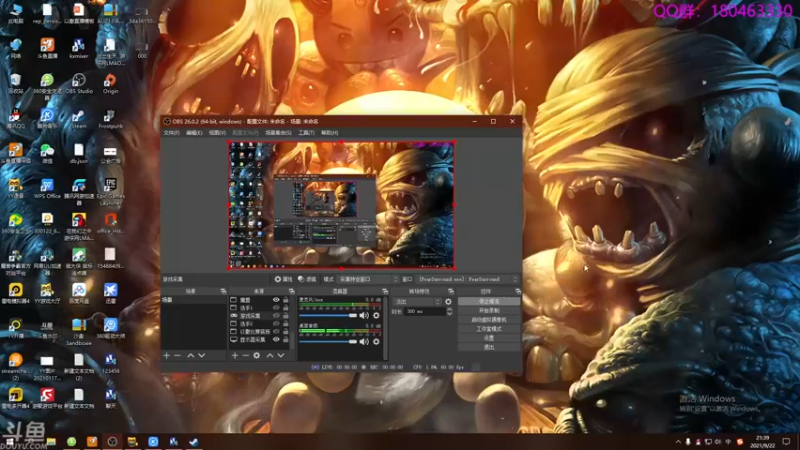The image size is (800, 450).
Task: Open the capture mode dropdown in the source toolbar
Action: click(367, 279)
